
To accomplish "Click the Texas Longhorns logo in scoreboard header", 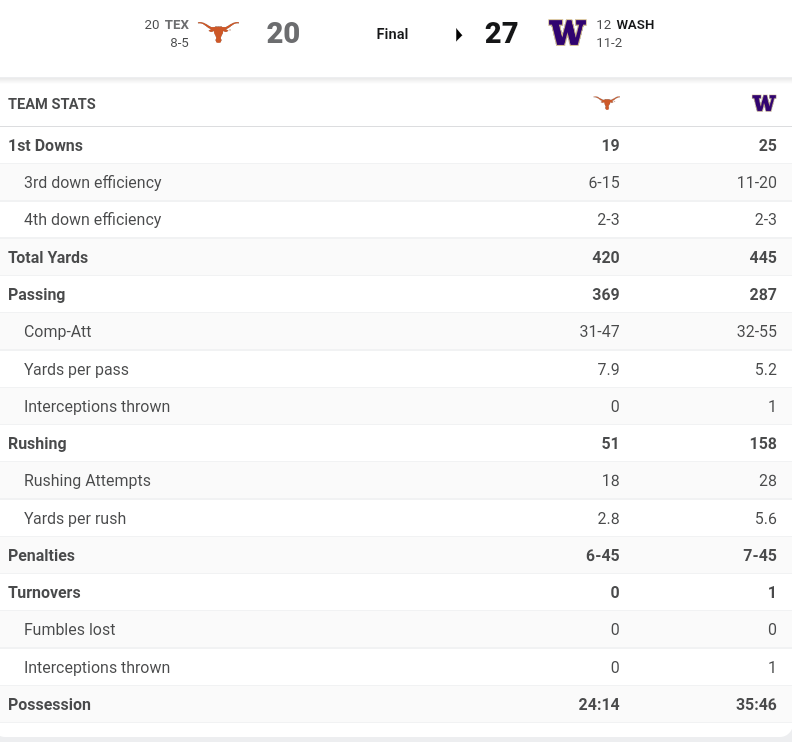I will pyautogui.click(x=218, y=32).
